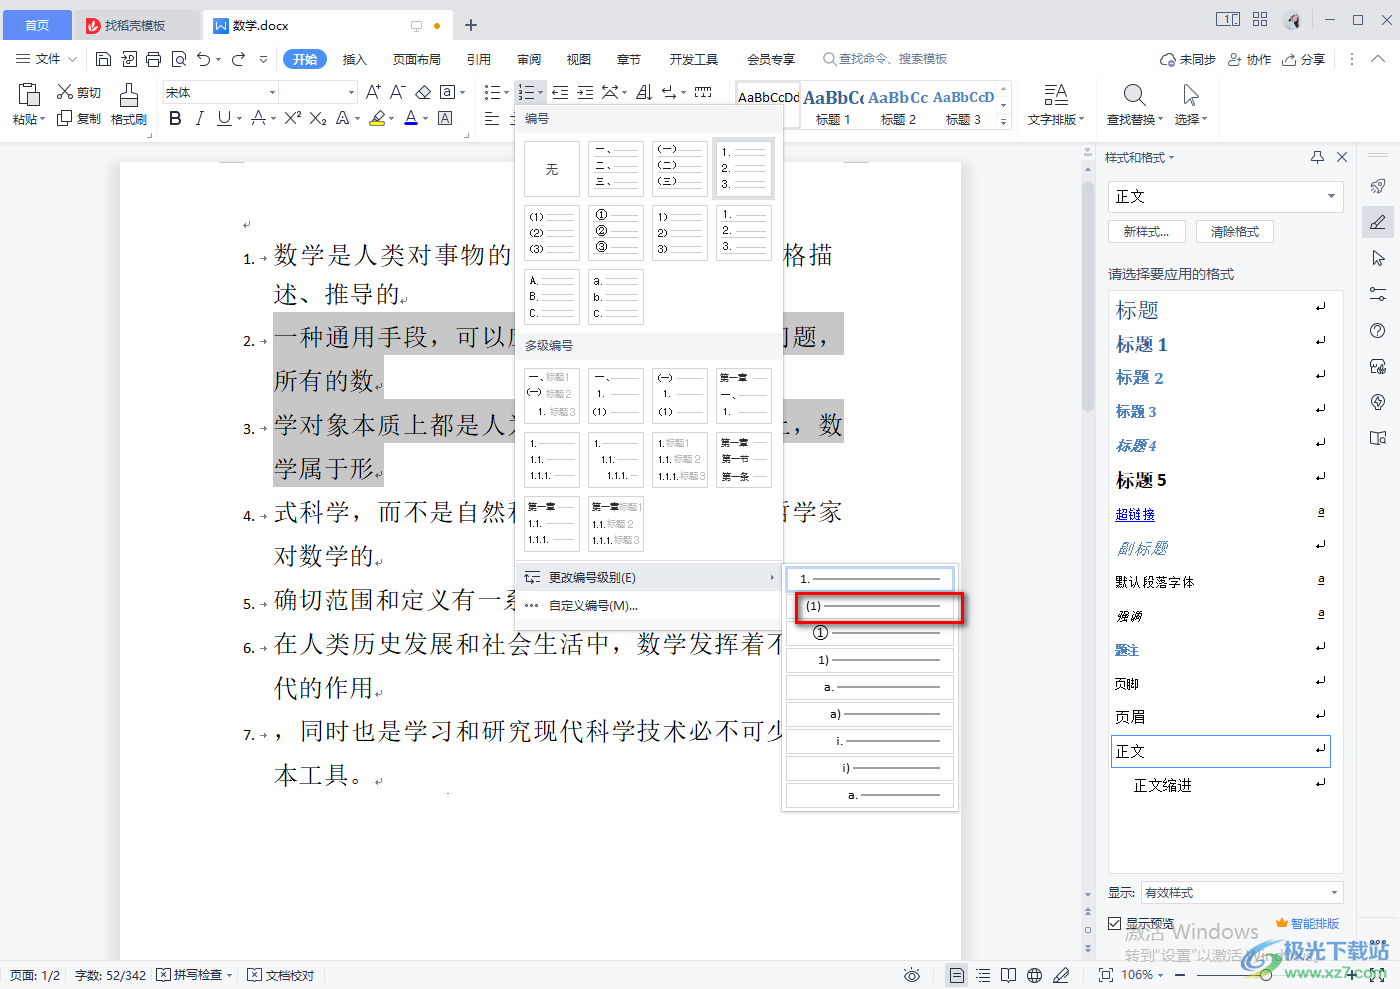Click the Print icon

pyautogui.click(x=153, y=59)
